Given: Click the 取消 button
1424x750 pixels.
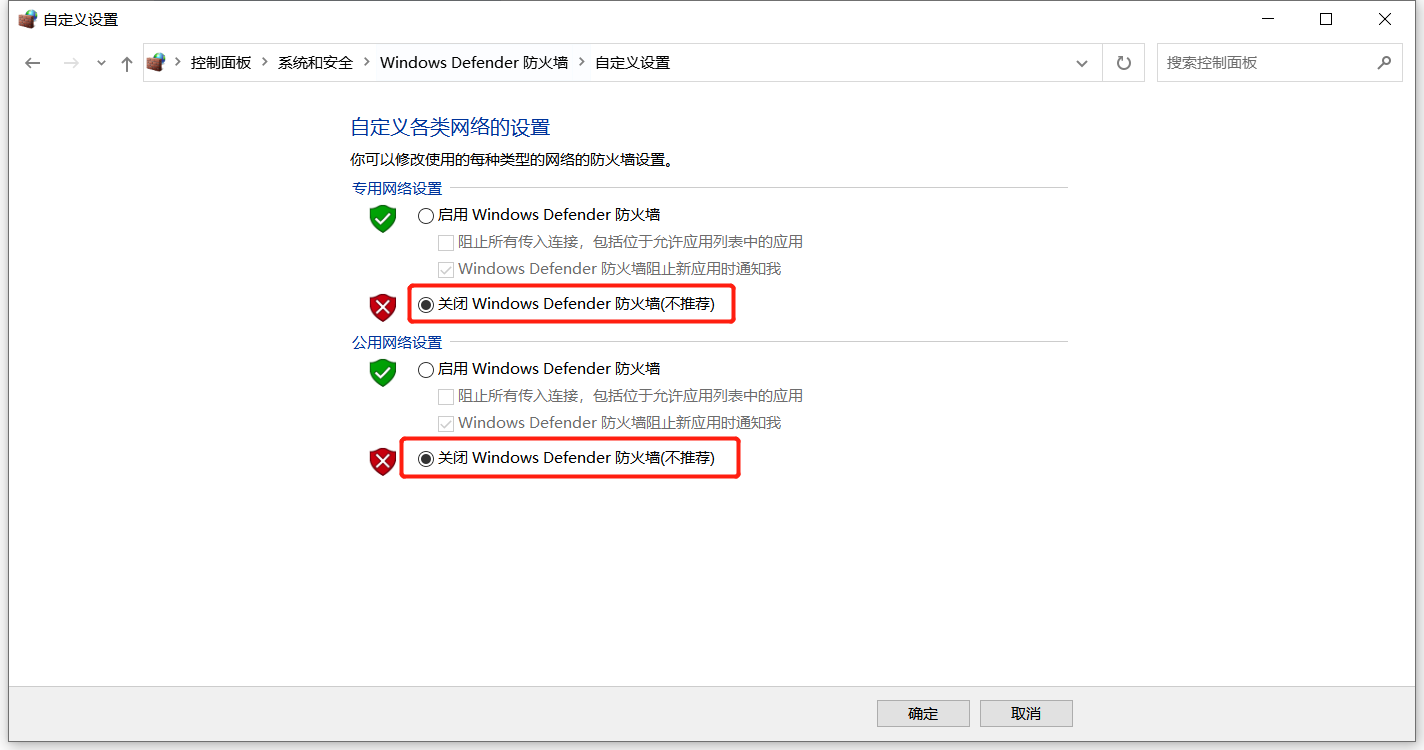Looking at the screenshot, I should coord(1026,713).
